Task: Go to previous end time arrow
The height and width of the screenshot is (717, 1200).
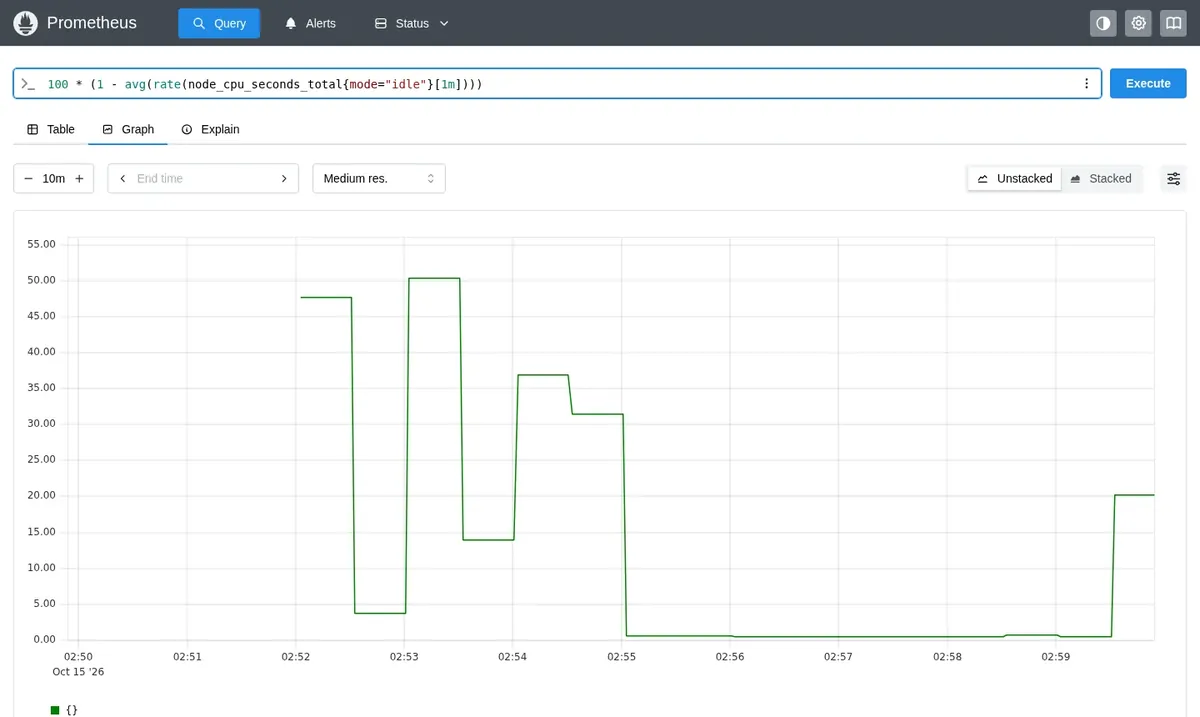Action: [123, 178]
